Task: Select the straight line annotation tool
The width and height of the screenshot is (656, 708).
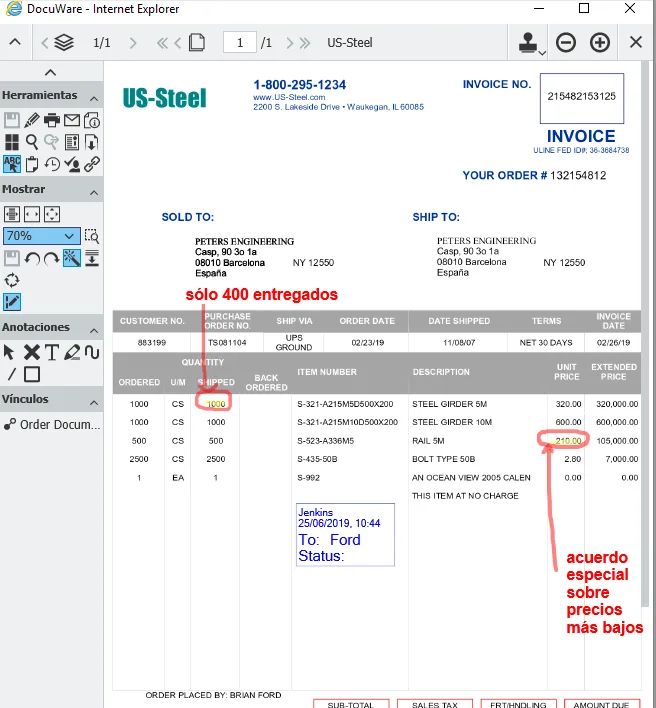Action: pyautogui.click(x=12, y=374)
